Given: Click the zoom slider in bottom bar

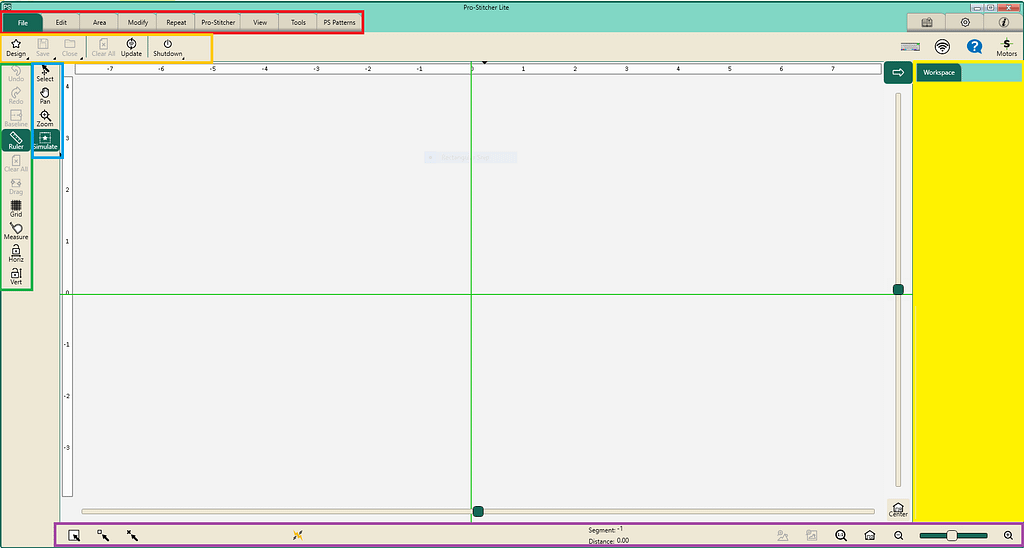Looking at the screenshot, I should coord(953,536).
